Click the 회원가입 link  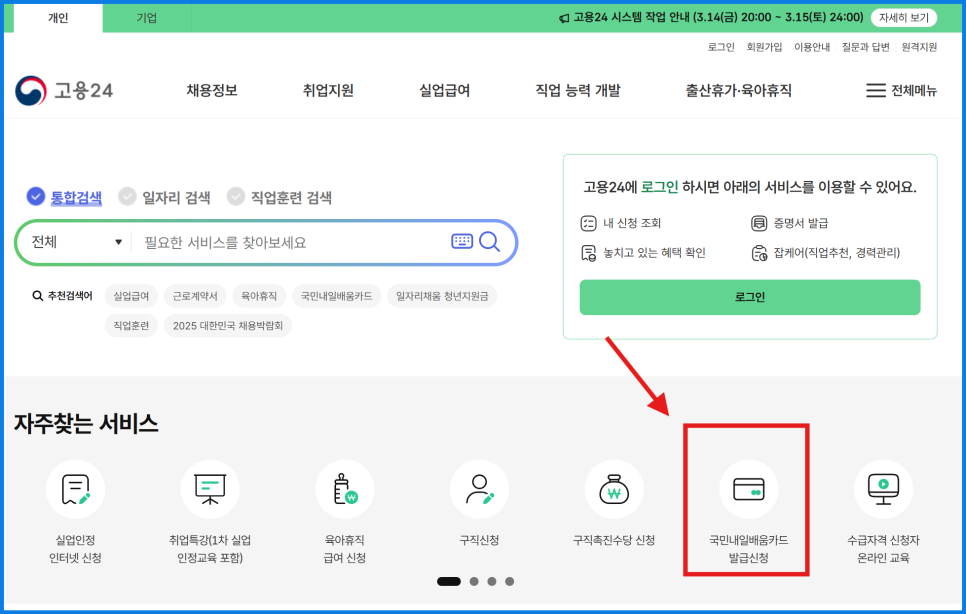[x=764, y=47]
